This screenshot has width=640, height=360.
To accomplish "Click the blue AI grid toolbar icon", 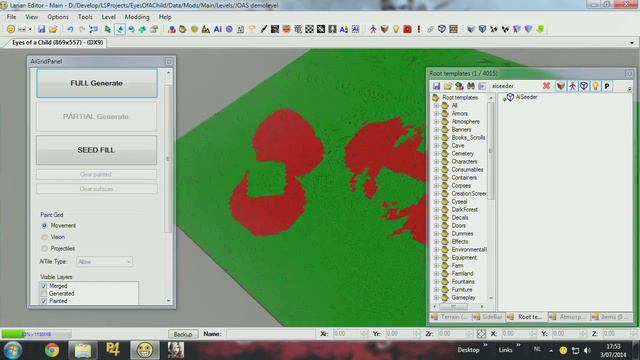I will click(218, 29).
